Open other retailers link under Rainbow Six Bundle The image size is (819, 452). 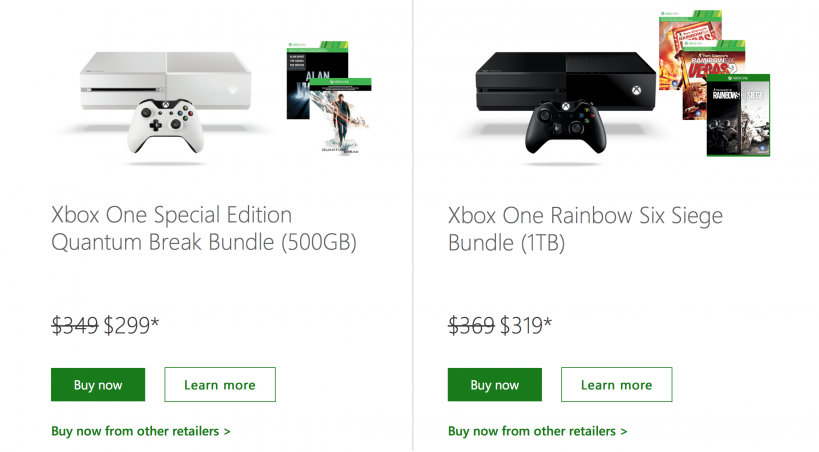point(538,431)
